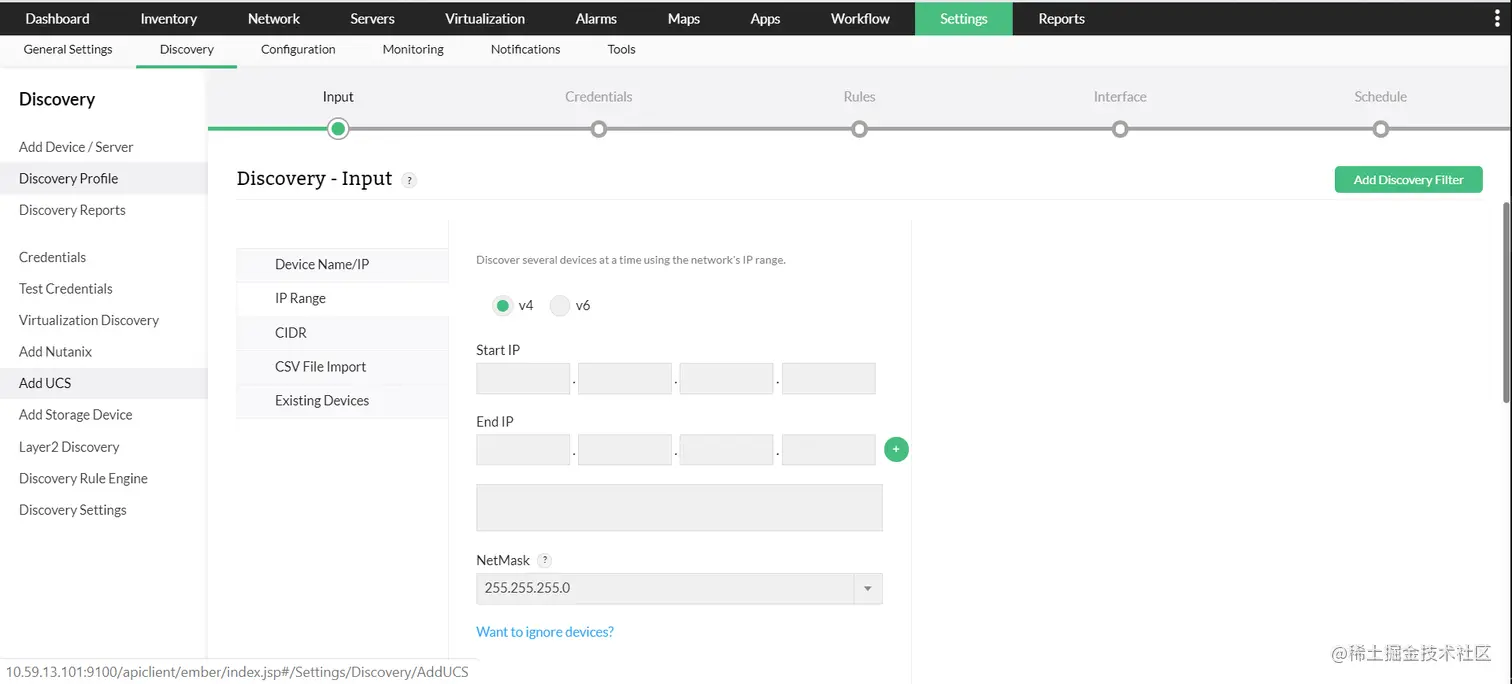Select Add Storage Device in the sidebar

click(75, 414)
